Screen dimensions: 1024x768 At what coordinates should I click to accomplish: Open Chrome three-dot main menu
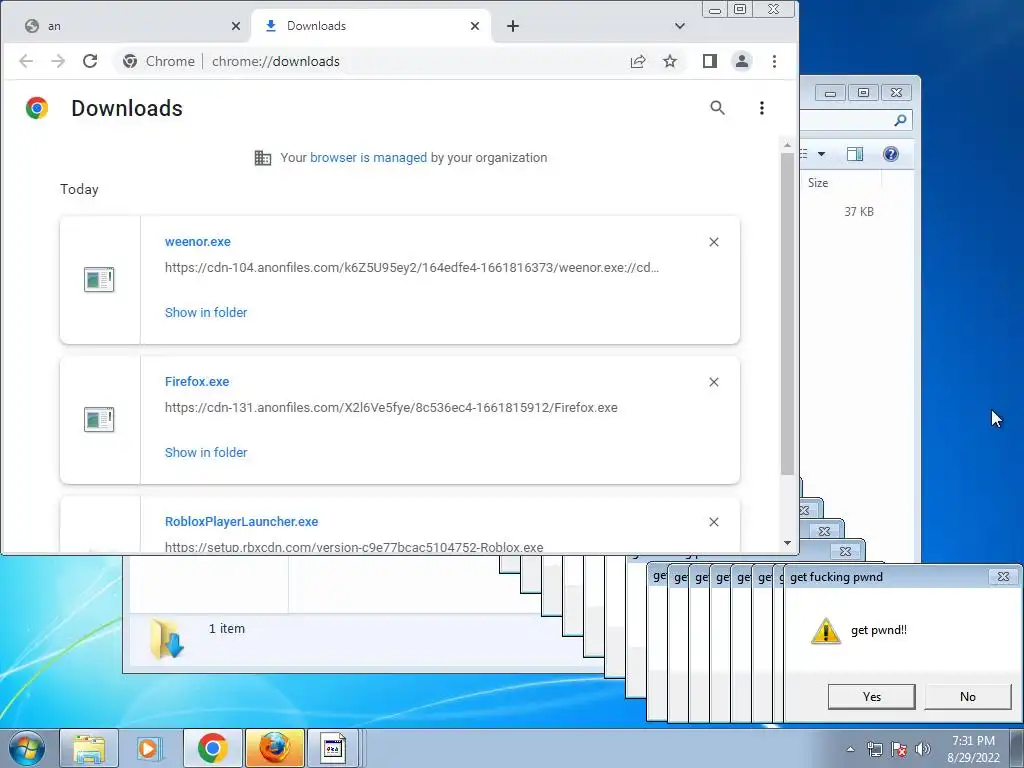(774, 61)
